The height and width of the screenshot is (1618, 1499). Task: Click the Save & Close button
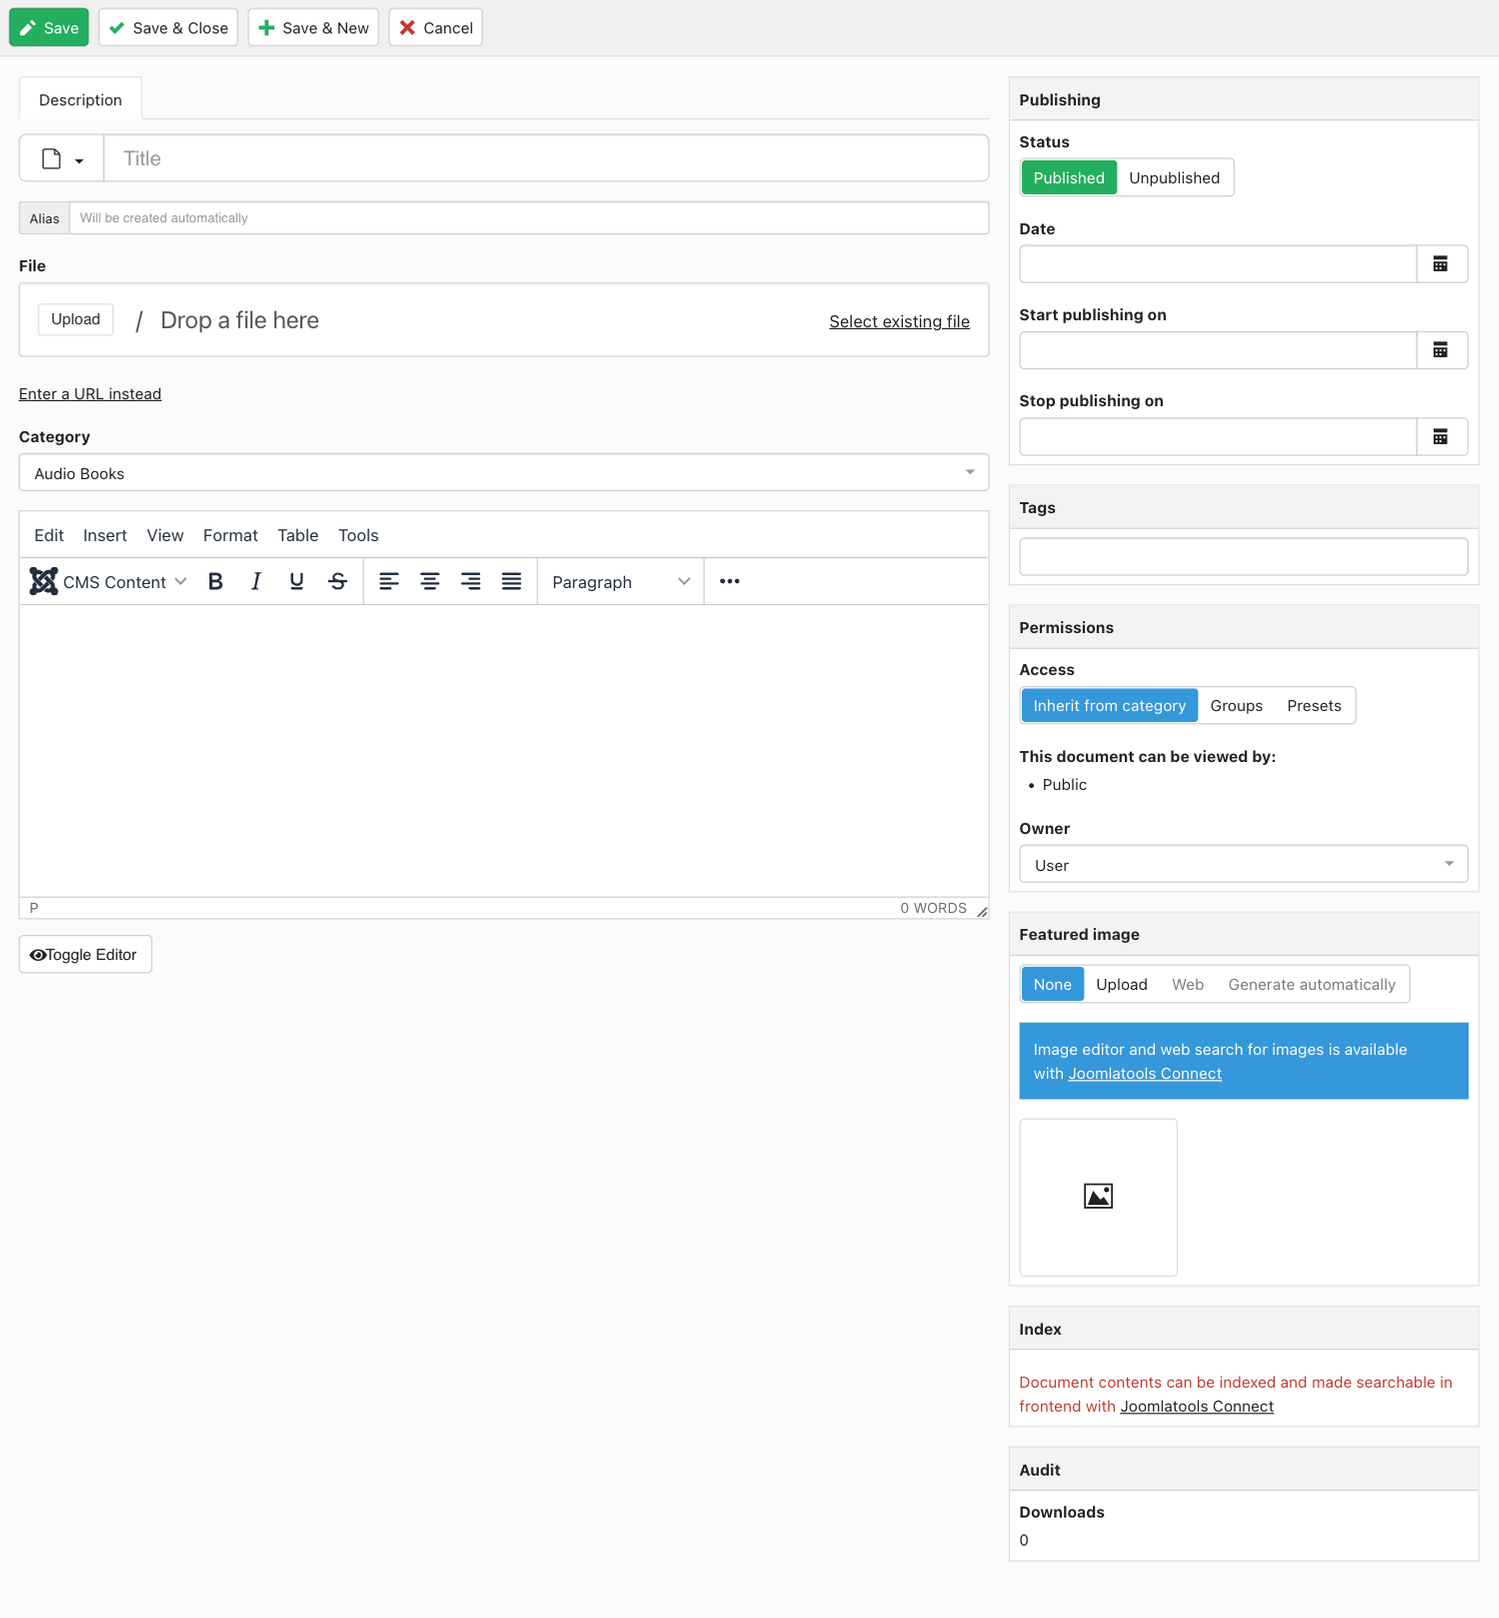pyautogui.click(x=168, y=28)
